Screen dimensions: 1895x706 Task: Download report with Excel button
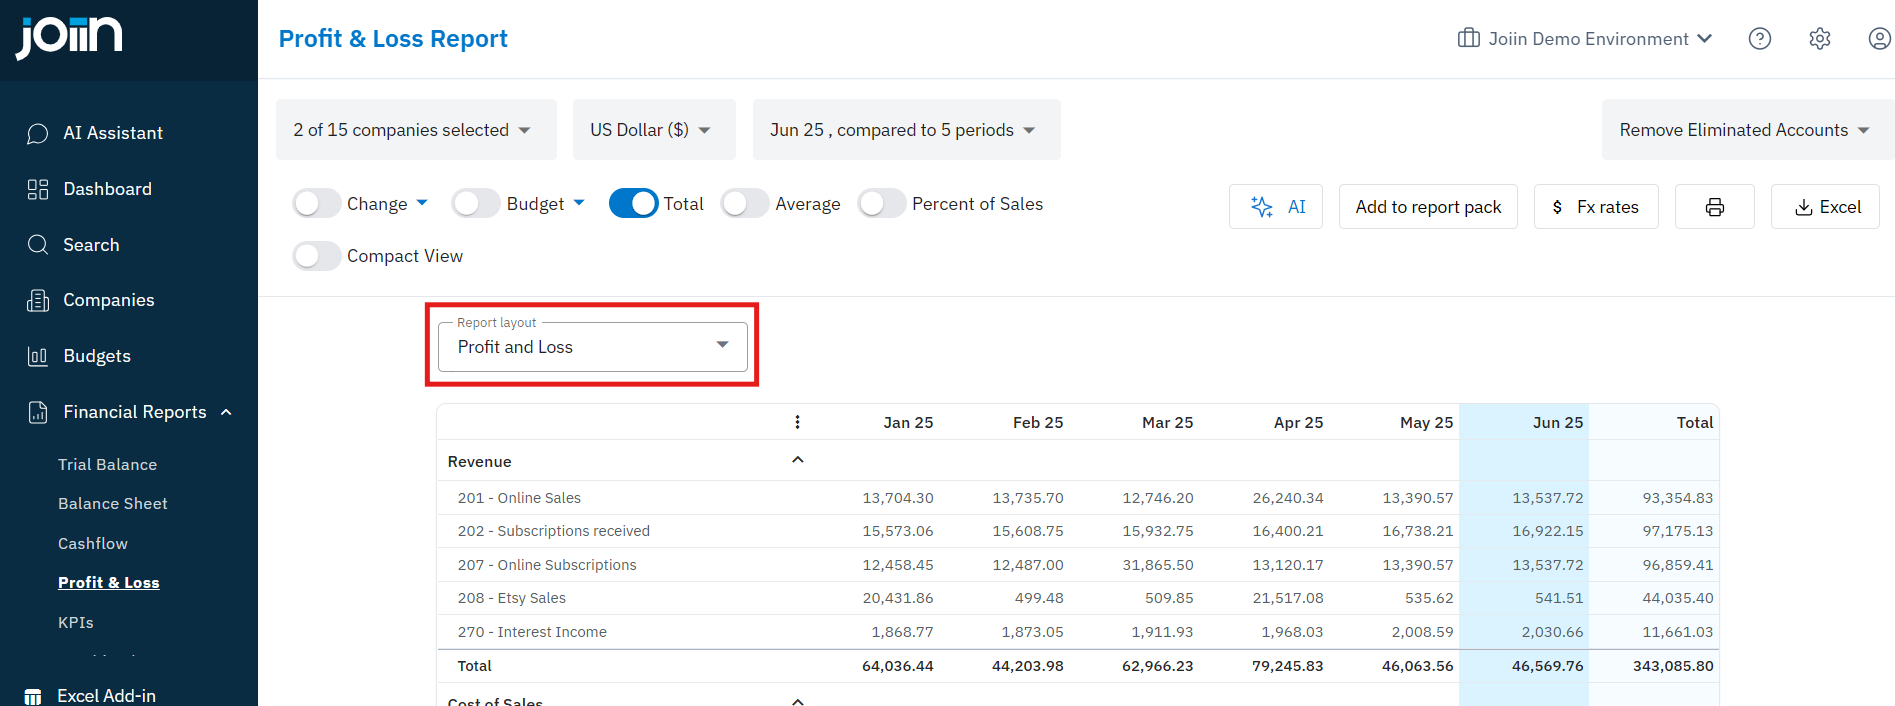(1825, 207)
